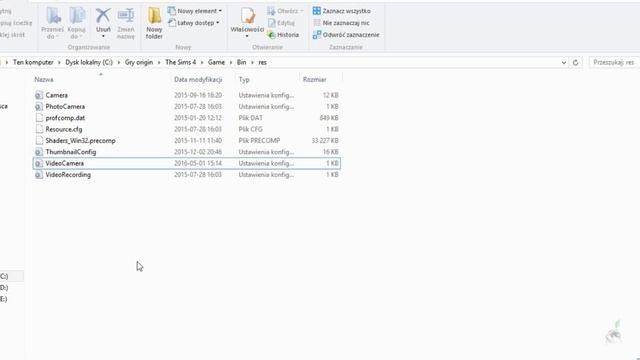
Task: Click the 2016-05-01 15:14 date cell
Action: (198, 163)
